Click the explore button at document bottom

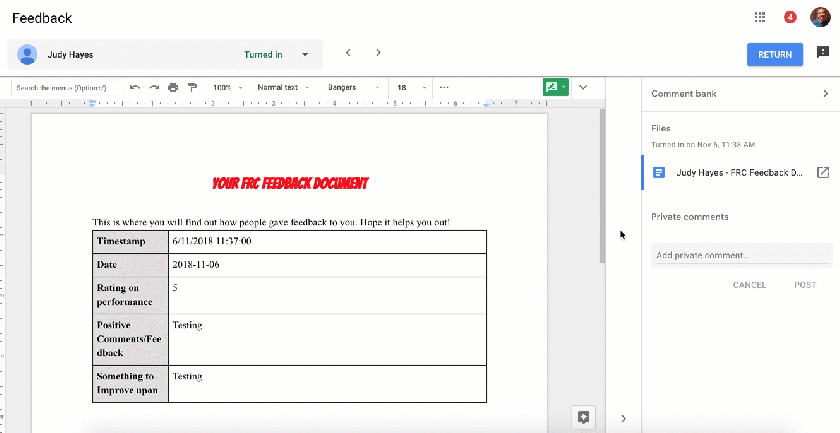click(x=583, y=416)
